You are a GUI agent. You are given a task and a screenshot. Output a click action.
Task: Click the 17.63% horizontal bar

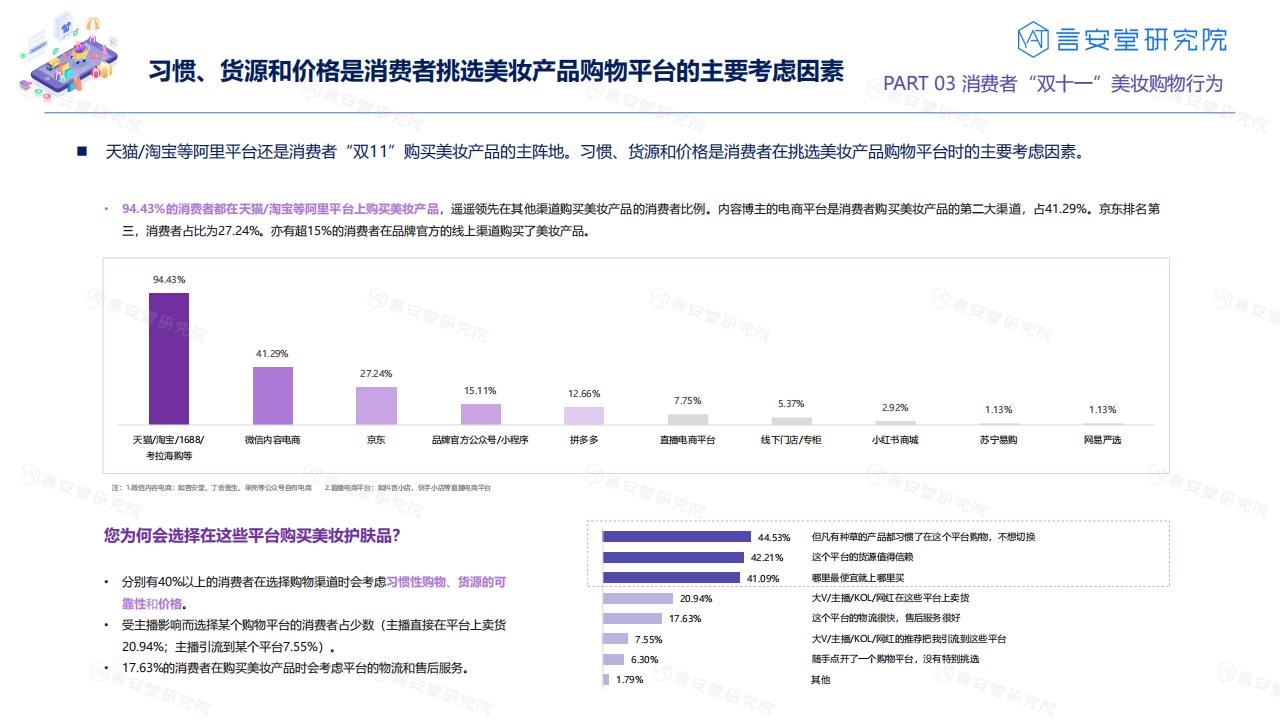(x=632, y=618)
